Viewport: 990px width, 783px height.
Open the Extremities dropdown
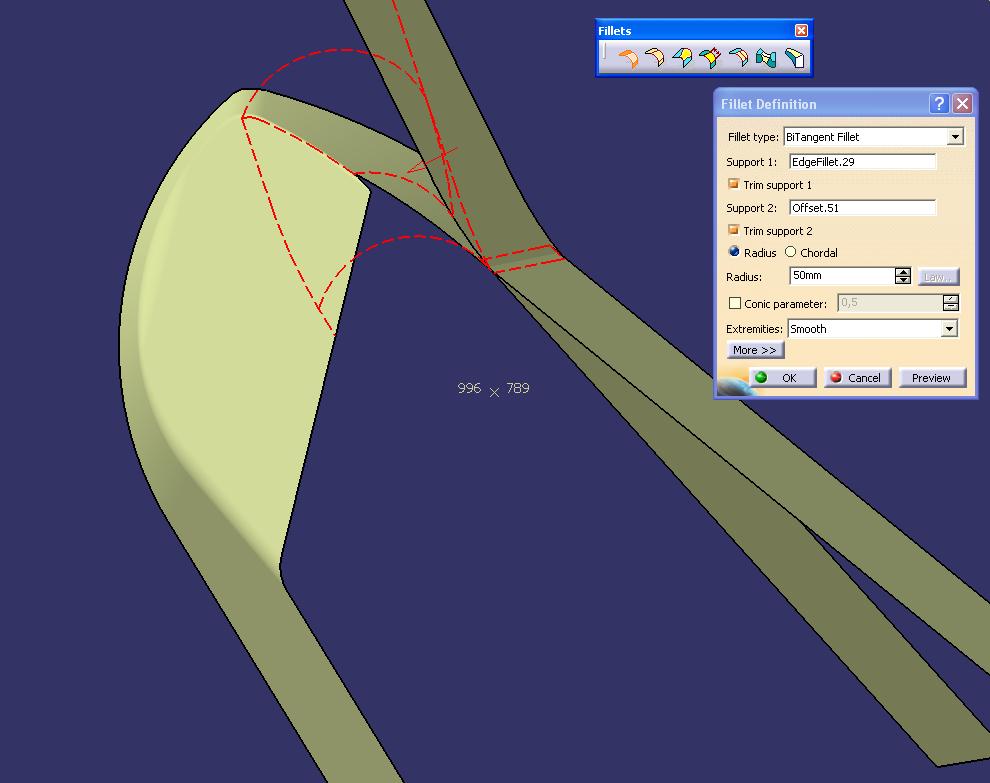click(949, 328)
